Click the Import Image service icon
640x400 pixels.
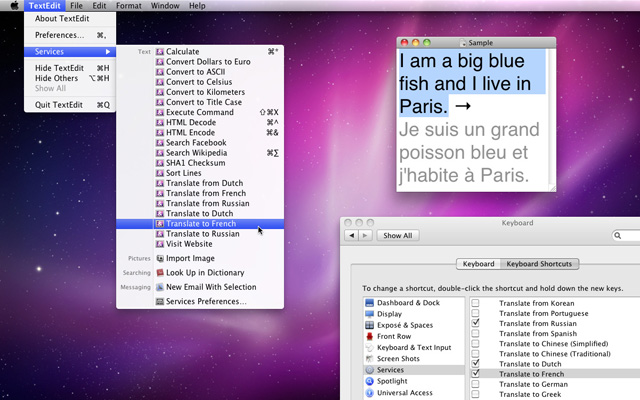pyautogui.click(x=160, y=258)
